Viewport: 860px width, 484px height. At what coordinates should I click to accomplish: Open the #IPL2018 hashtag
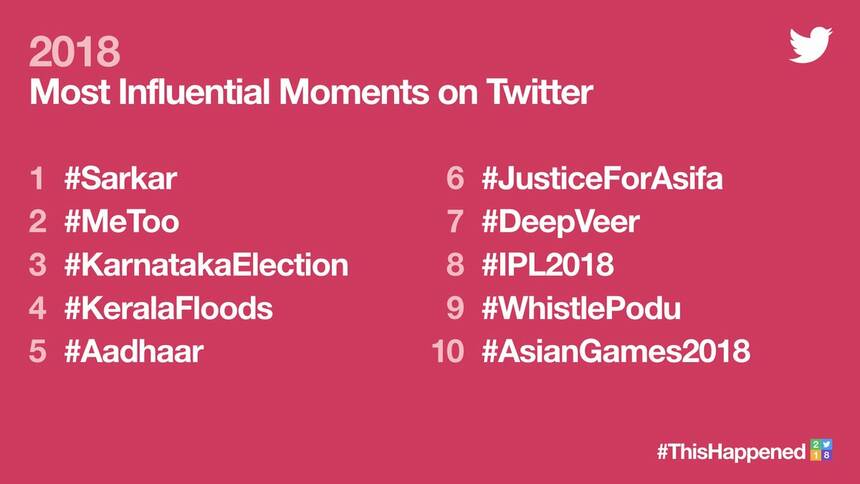point(547,265)
